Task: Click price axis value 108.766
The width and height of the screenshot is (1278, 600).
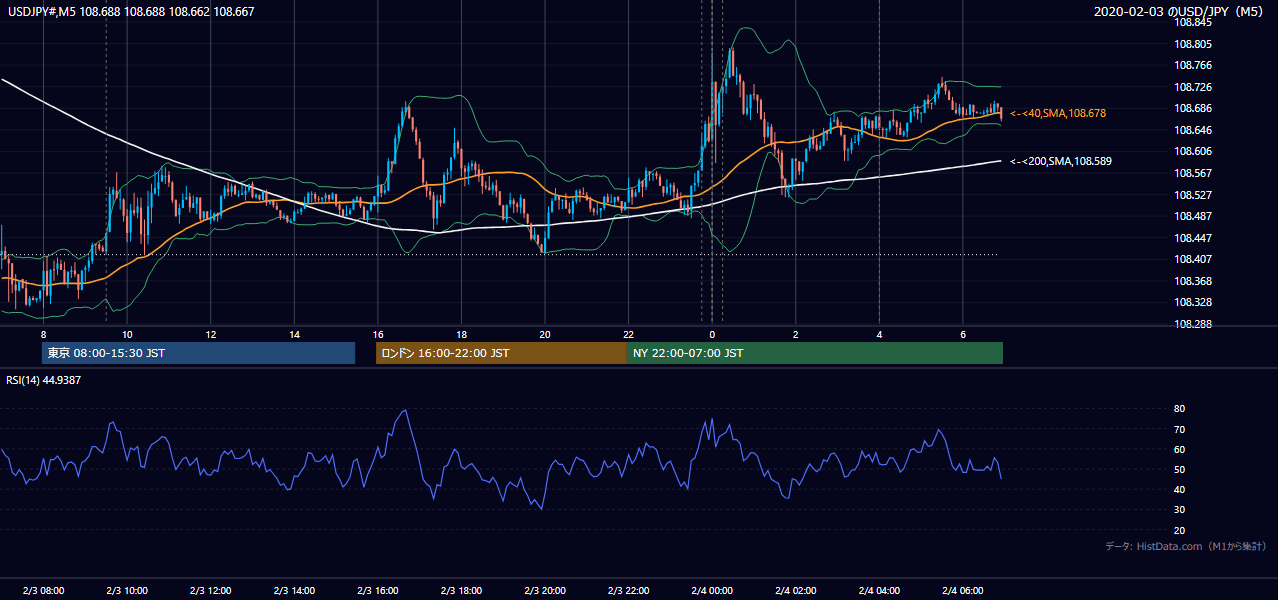Action: click(1192, 66)
